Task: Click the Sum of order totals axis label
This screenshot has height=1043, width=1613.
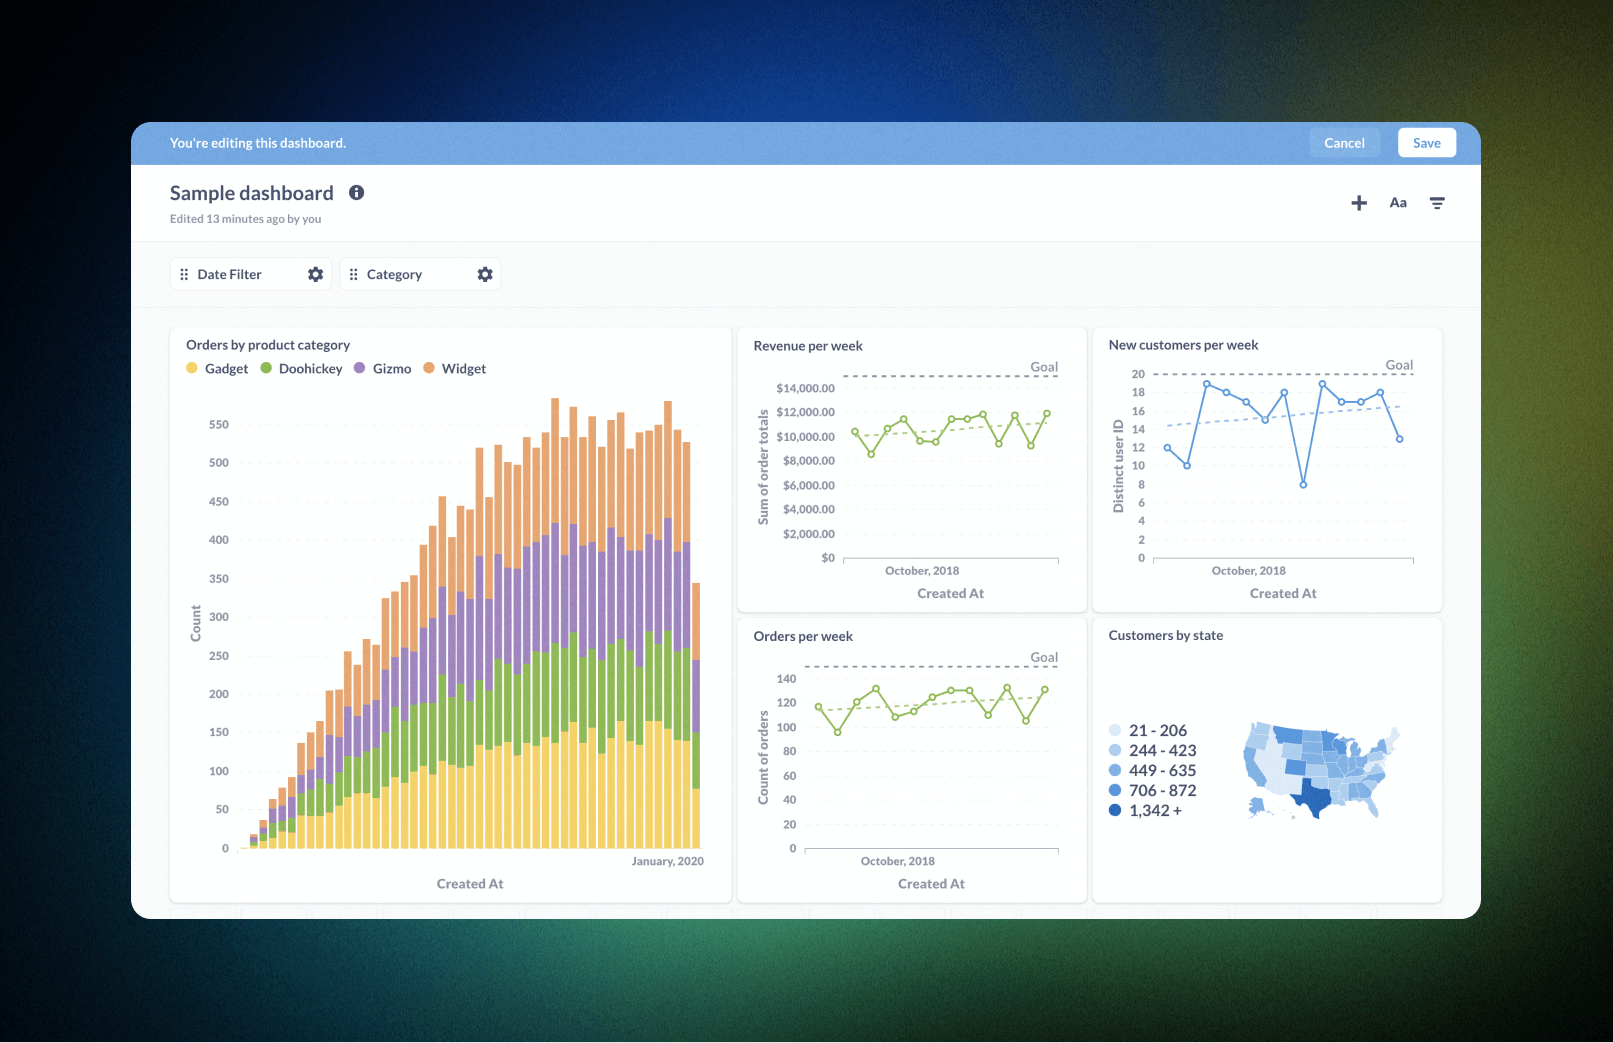Action: coord(764,467)
